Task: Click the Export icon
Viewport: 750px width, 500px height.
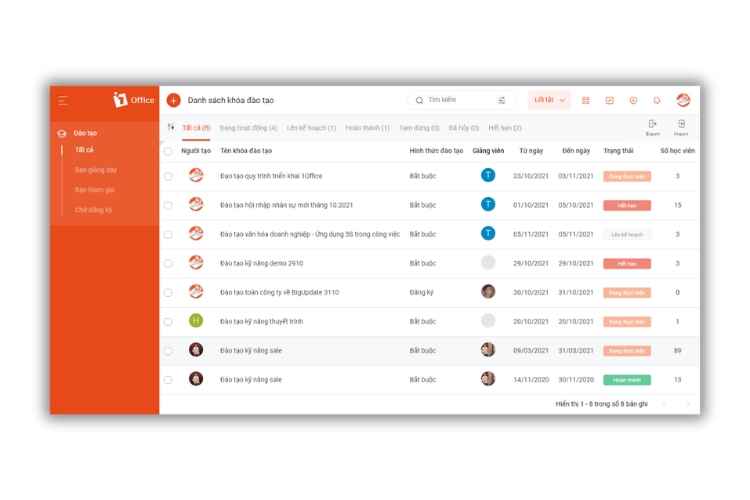Action: coord(653,127)
